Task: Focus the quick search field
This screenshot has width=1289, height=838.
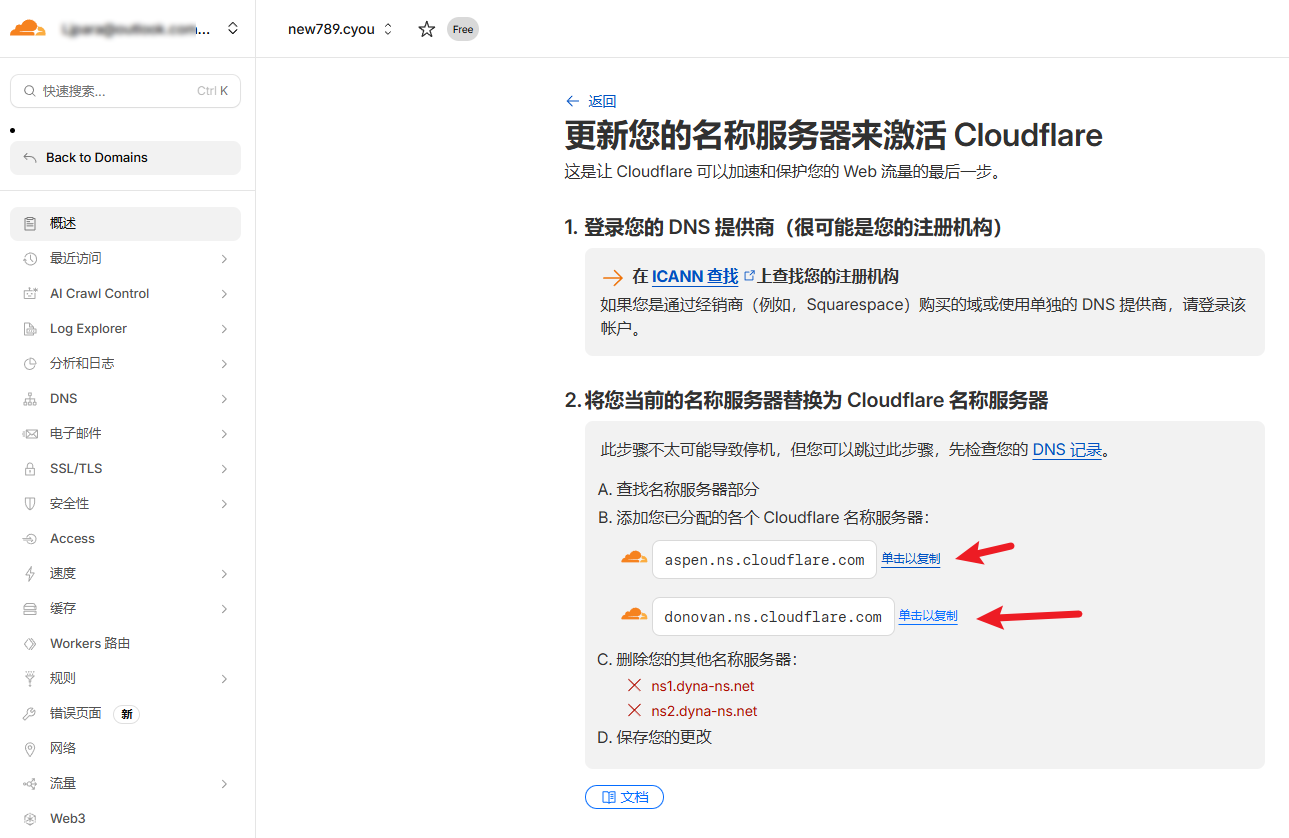Action: coord(125,91)
